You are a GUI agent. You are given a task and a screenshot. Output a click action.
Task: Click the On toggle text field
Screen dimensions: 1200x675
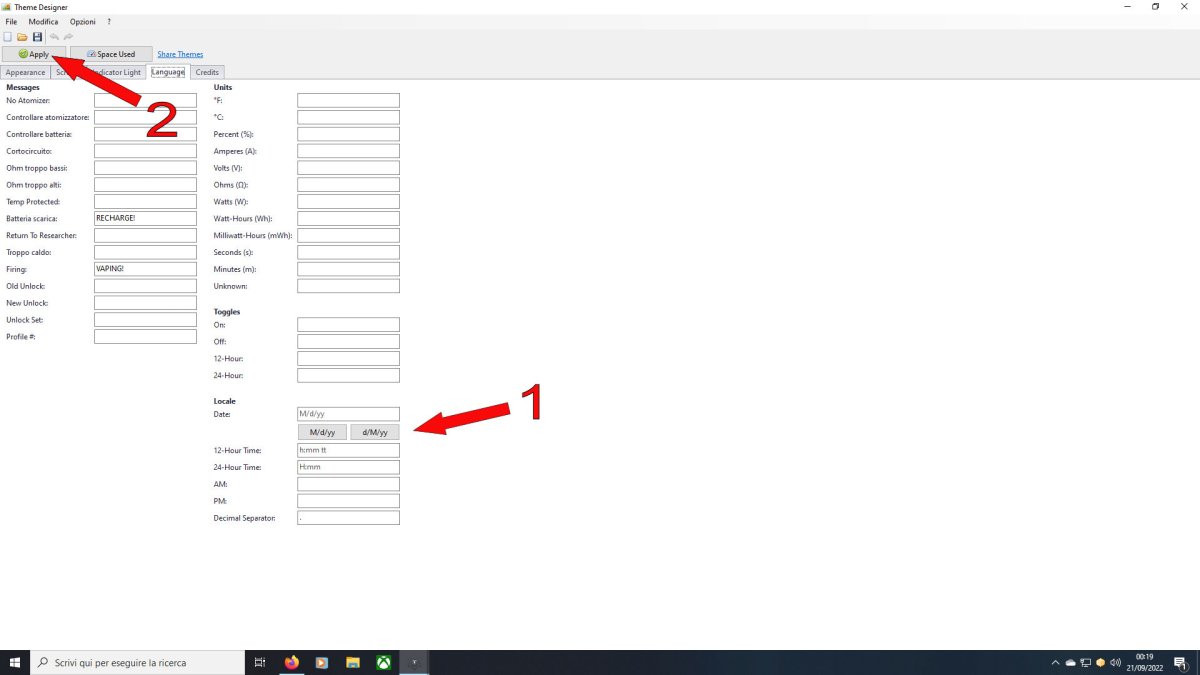point(348,325)
